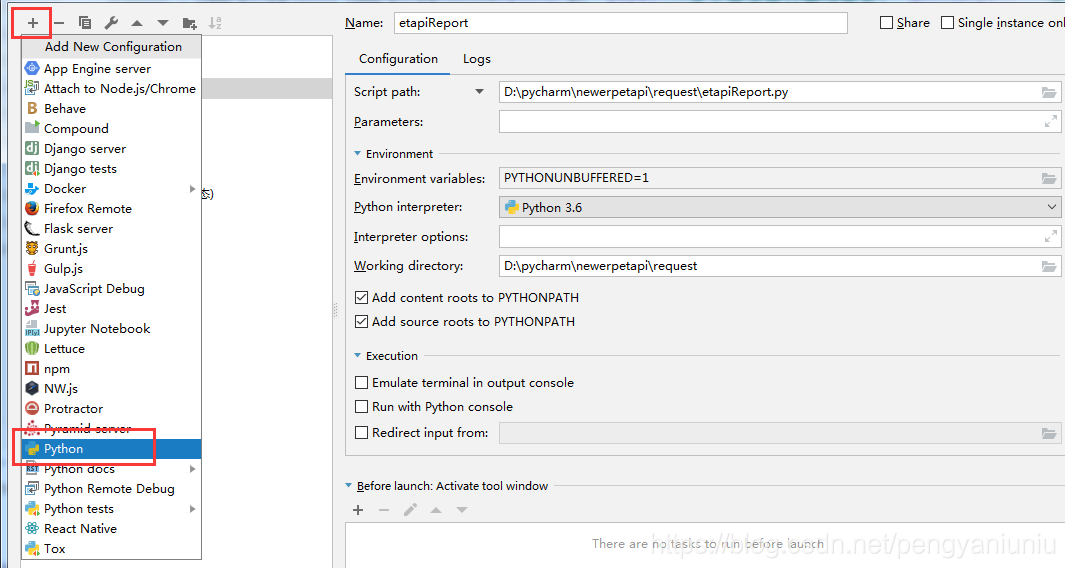Collapse the Before launch section
The image size is (1065, 568).
point(349,486)
